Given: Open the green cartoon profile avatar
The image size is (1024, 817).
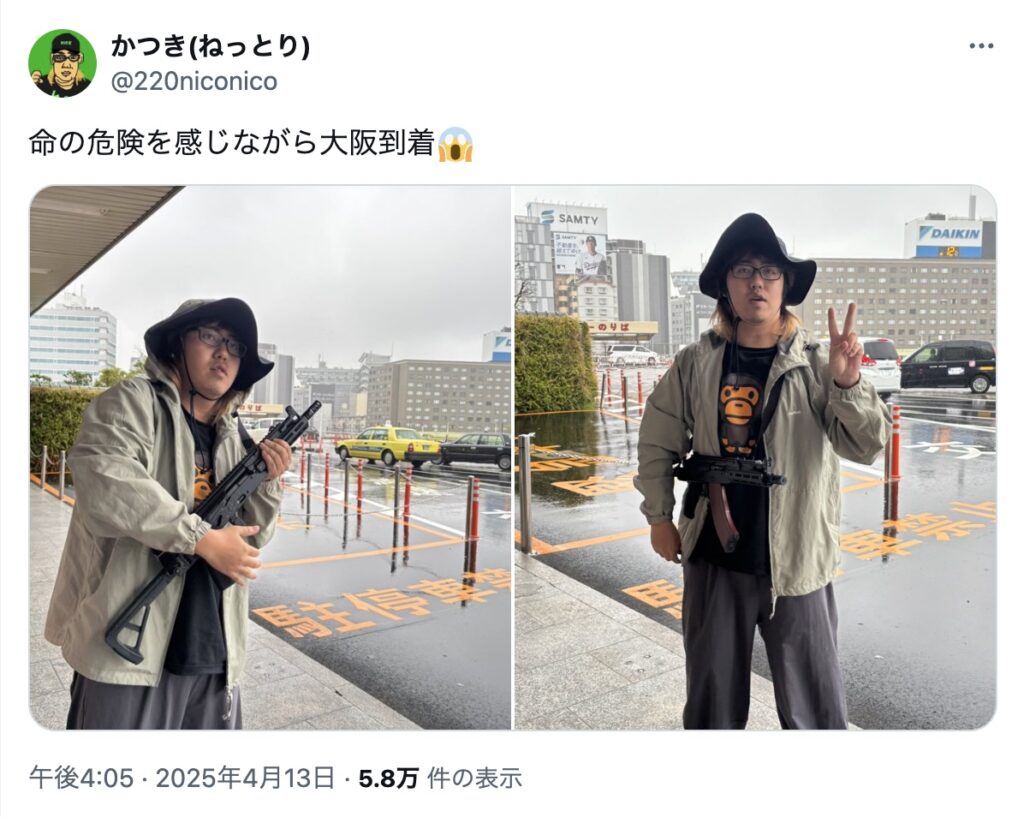Looking at the screenshot, I should coord(63,63).
